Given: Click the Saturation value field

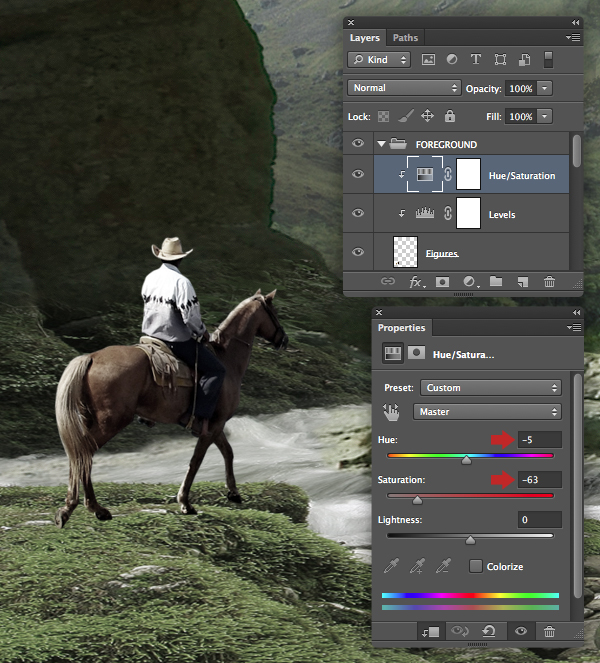Looking at the screenshot, I should tap(540, 479).
